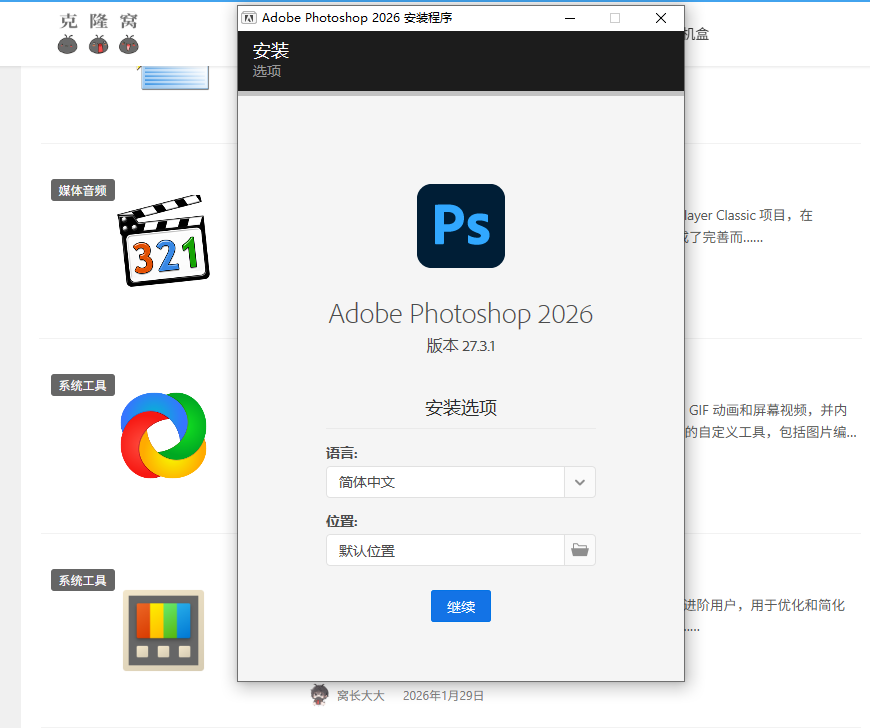
Task: Click the 系统工具 tag near the bottom
Action: tap(82, 579)
